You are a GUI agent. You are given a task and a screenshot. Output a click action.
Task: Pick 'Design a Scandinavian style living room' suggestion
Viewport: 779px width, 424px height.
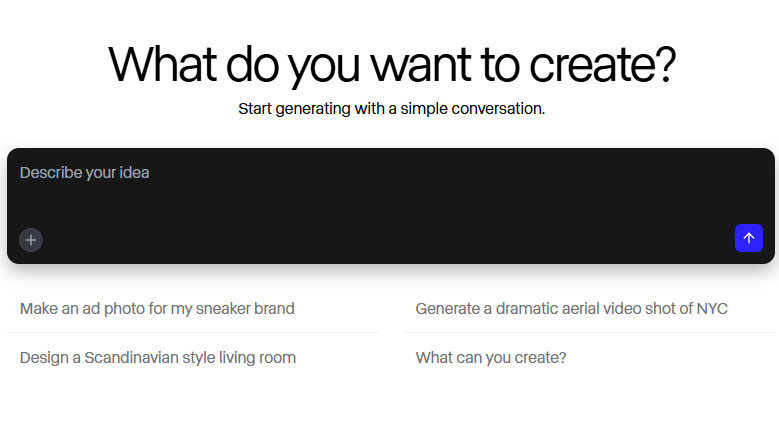pyautogui.click(x=158, y=358)
